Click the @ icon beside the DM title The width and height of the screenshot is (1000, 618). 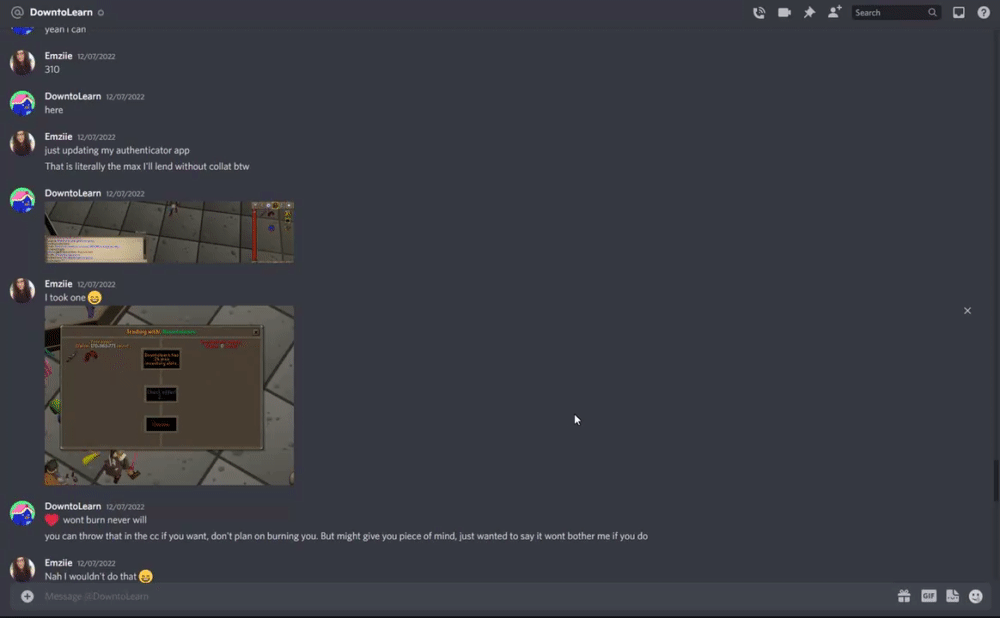(17, 12)
